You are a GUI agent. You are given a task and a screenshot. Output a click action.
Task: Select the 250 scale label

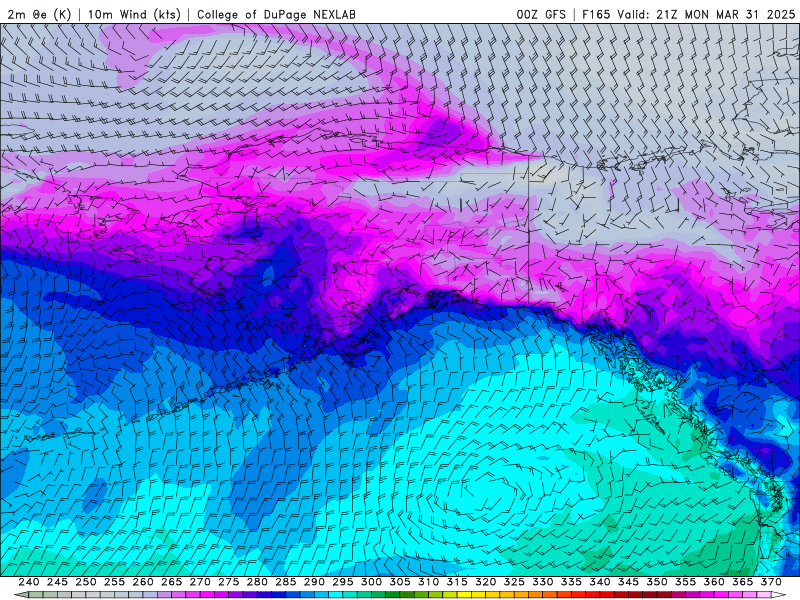coord(86,582)
